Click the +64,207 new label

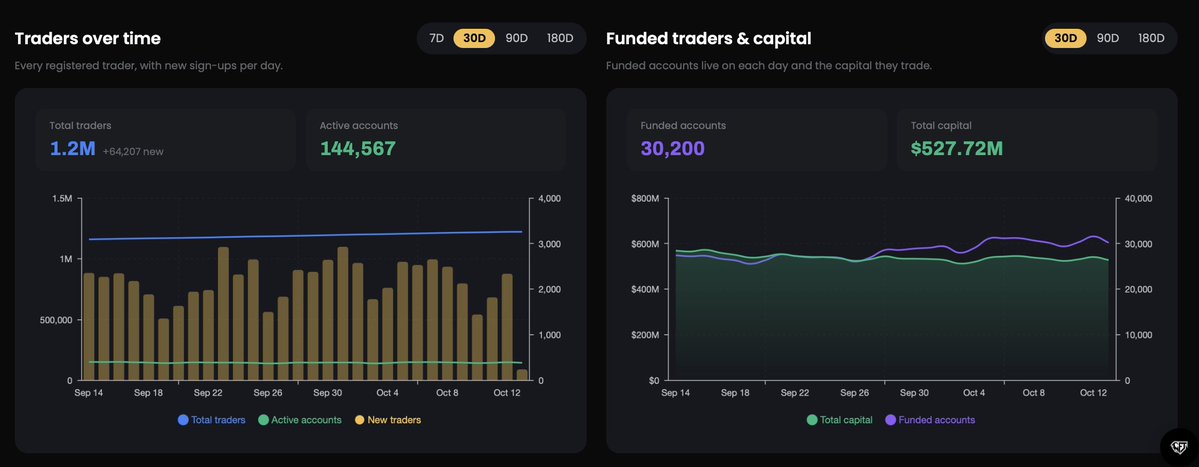(x=133, y=151)
